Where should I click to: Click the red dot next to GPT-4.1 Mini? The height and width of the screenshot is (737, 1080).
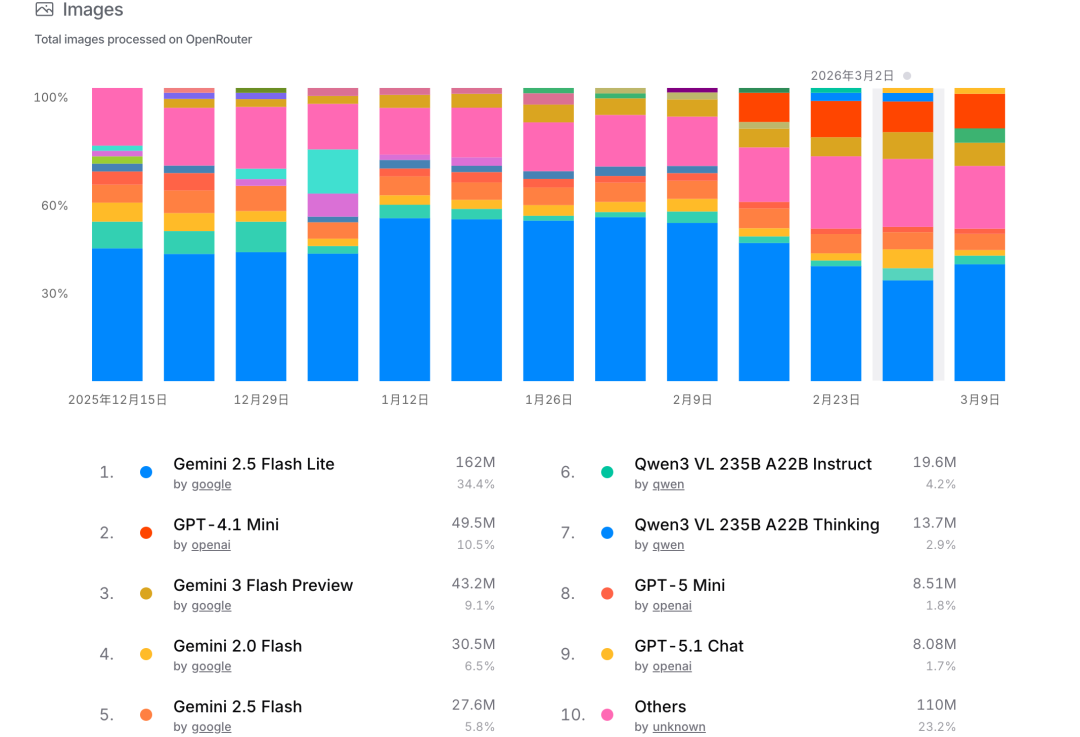click(146, 533)
